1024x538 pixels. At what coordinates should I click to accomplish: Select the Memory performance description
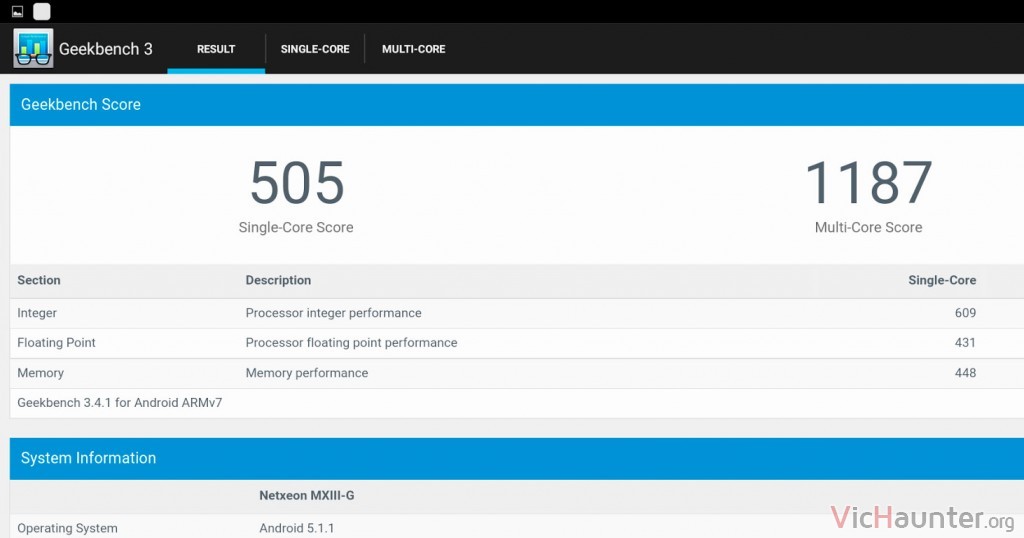307,373
